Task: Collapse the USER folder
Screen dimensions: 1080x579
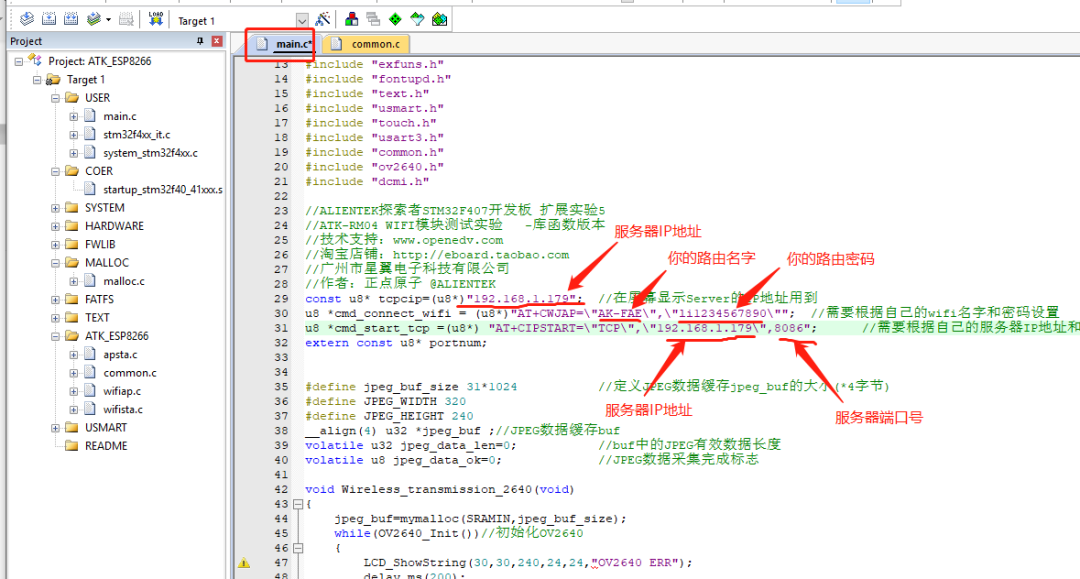Action: [55, 98]
